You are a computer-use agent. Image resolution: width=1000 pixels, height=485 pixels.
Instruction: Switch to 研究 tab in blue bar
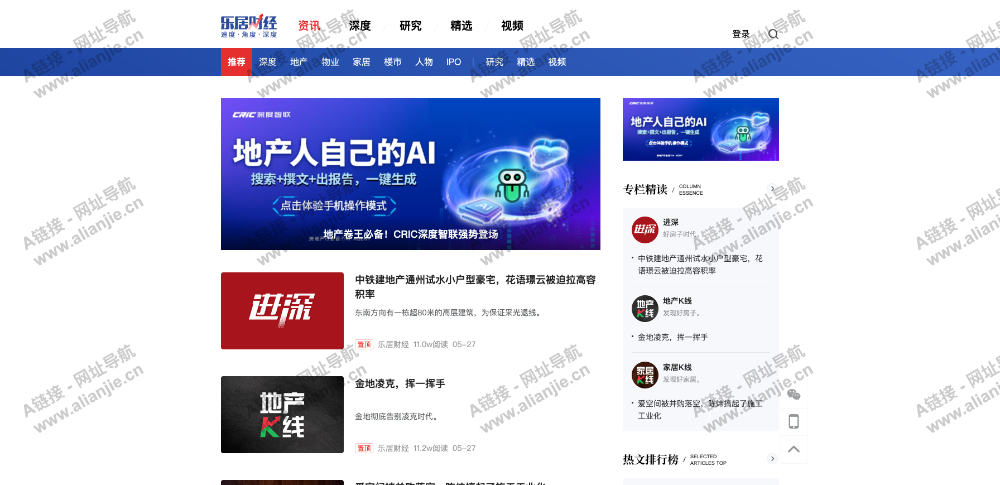tap(494, 62)
